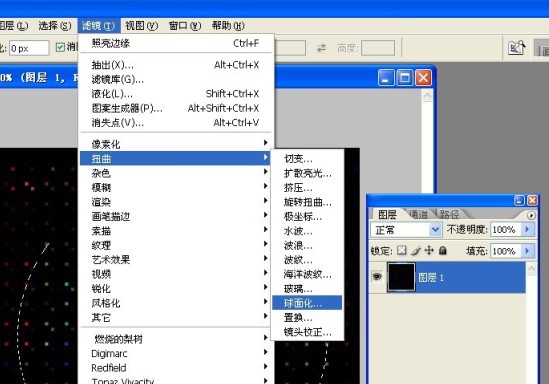Select 极坐标... polar coordinates
This screenshot has width=549, height=384.
(x=307, y=216)
